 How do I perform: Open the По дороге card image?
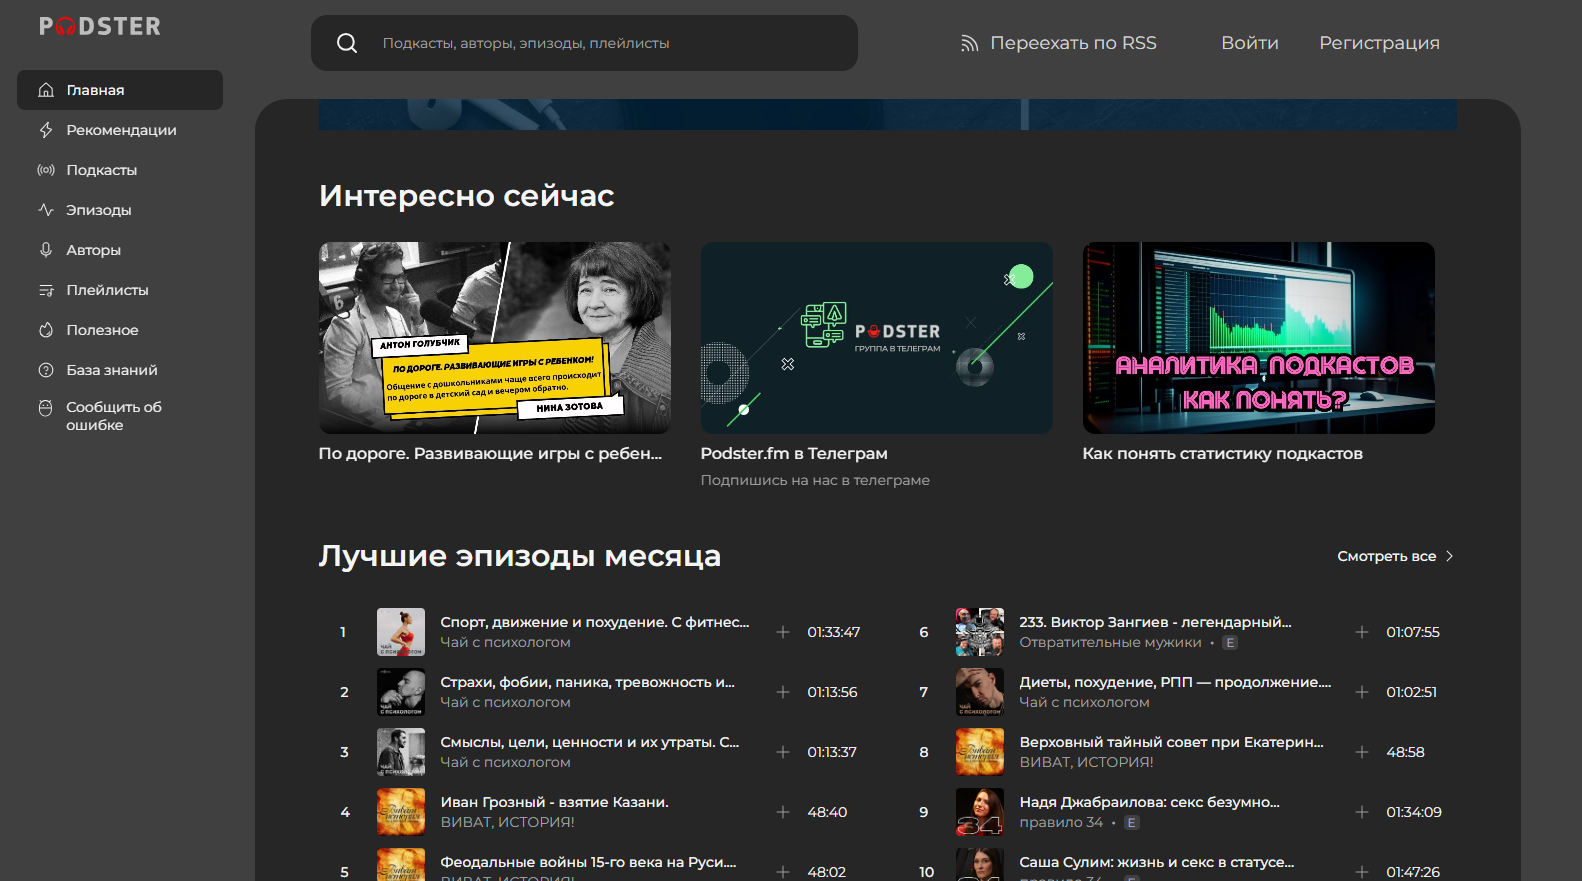click(494, 338)
